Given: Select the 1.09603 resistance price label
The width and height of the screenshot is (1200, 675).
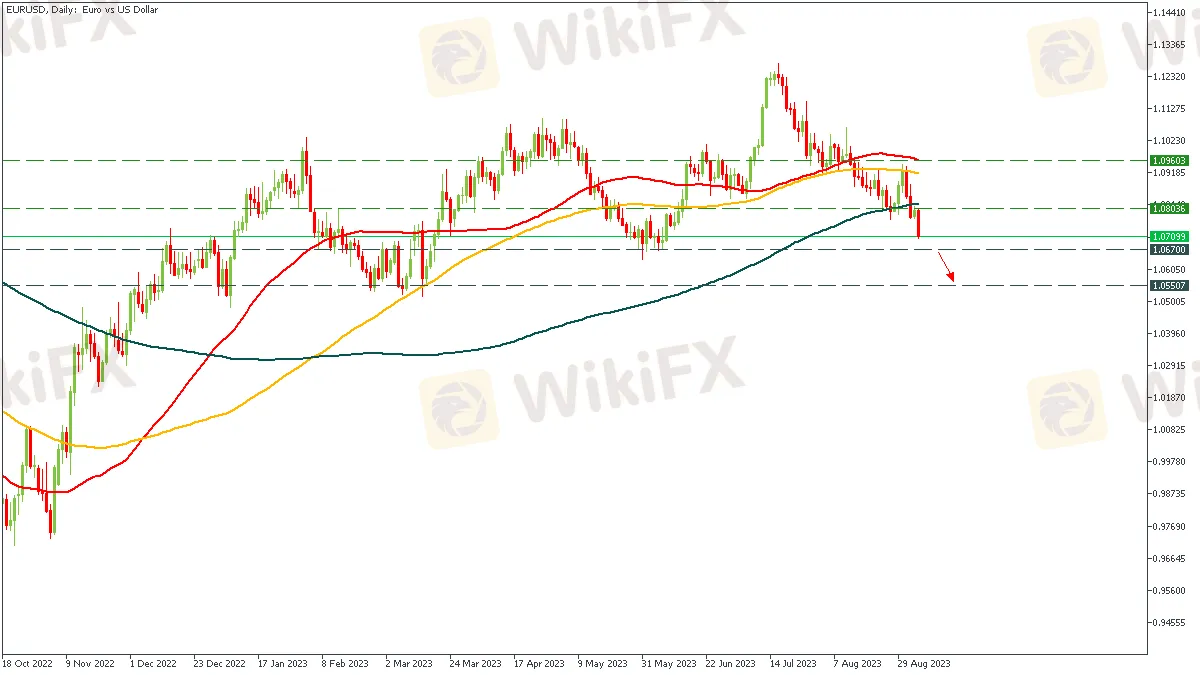Looking at the screenshot, I should 1168,160.
